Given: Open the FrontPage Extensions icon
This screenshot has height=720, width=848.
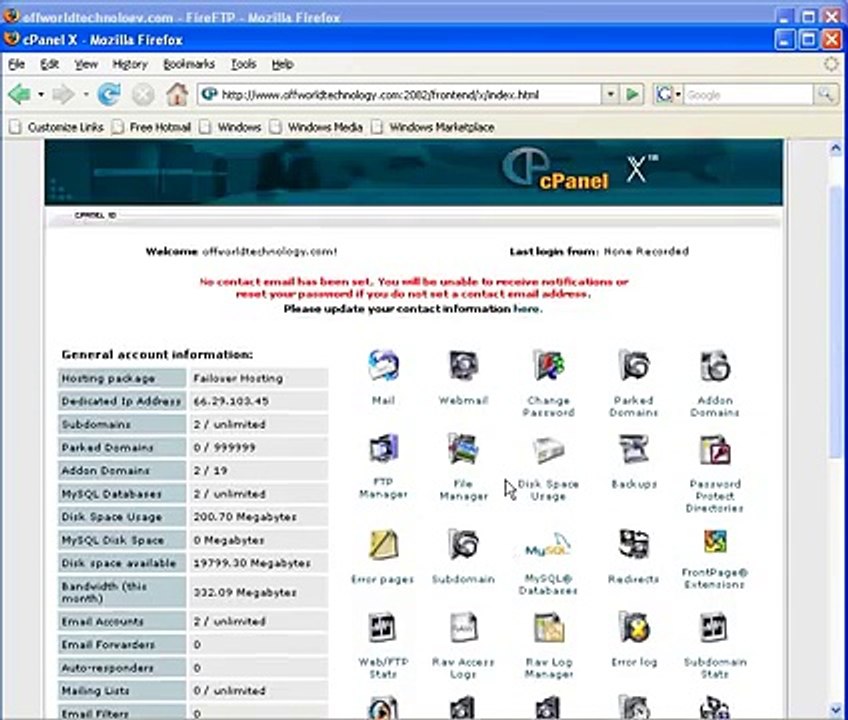Looking at the screenshot, I should (x=715, y=542).
